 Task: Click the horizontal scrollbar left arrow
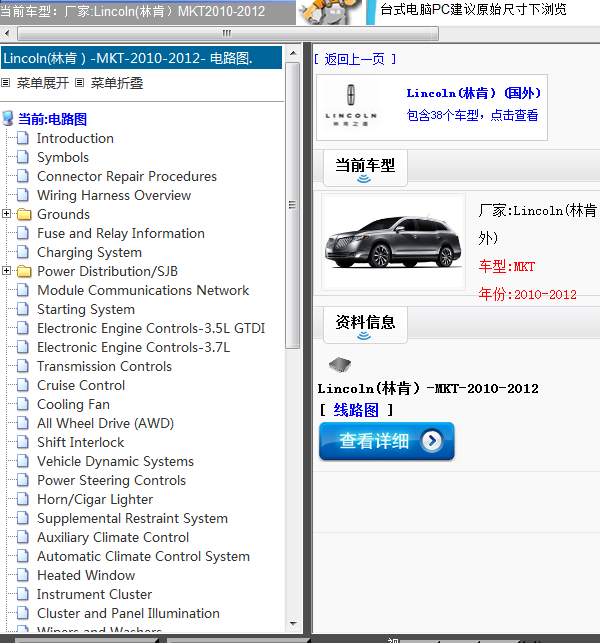pos(7,33)
